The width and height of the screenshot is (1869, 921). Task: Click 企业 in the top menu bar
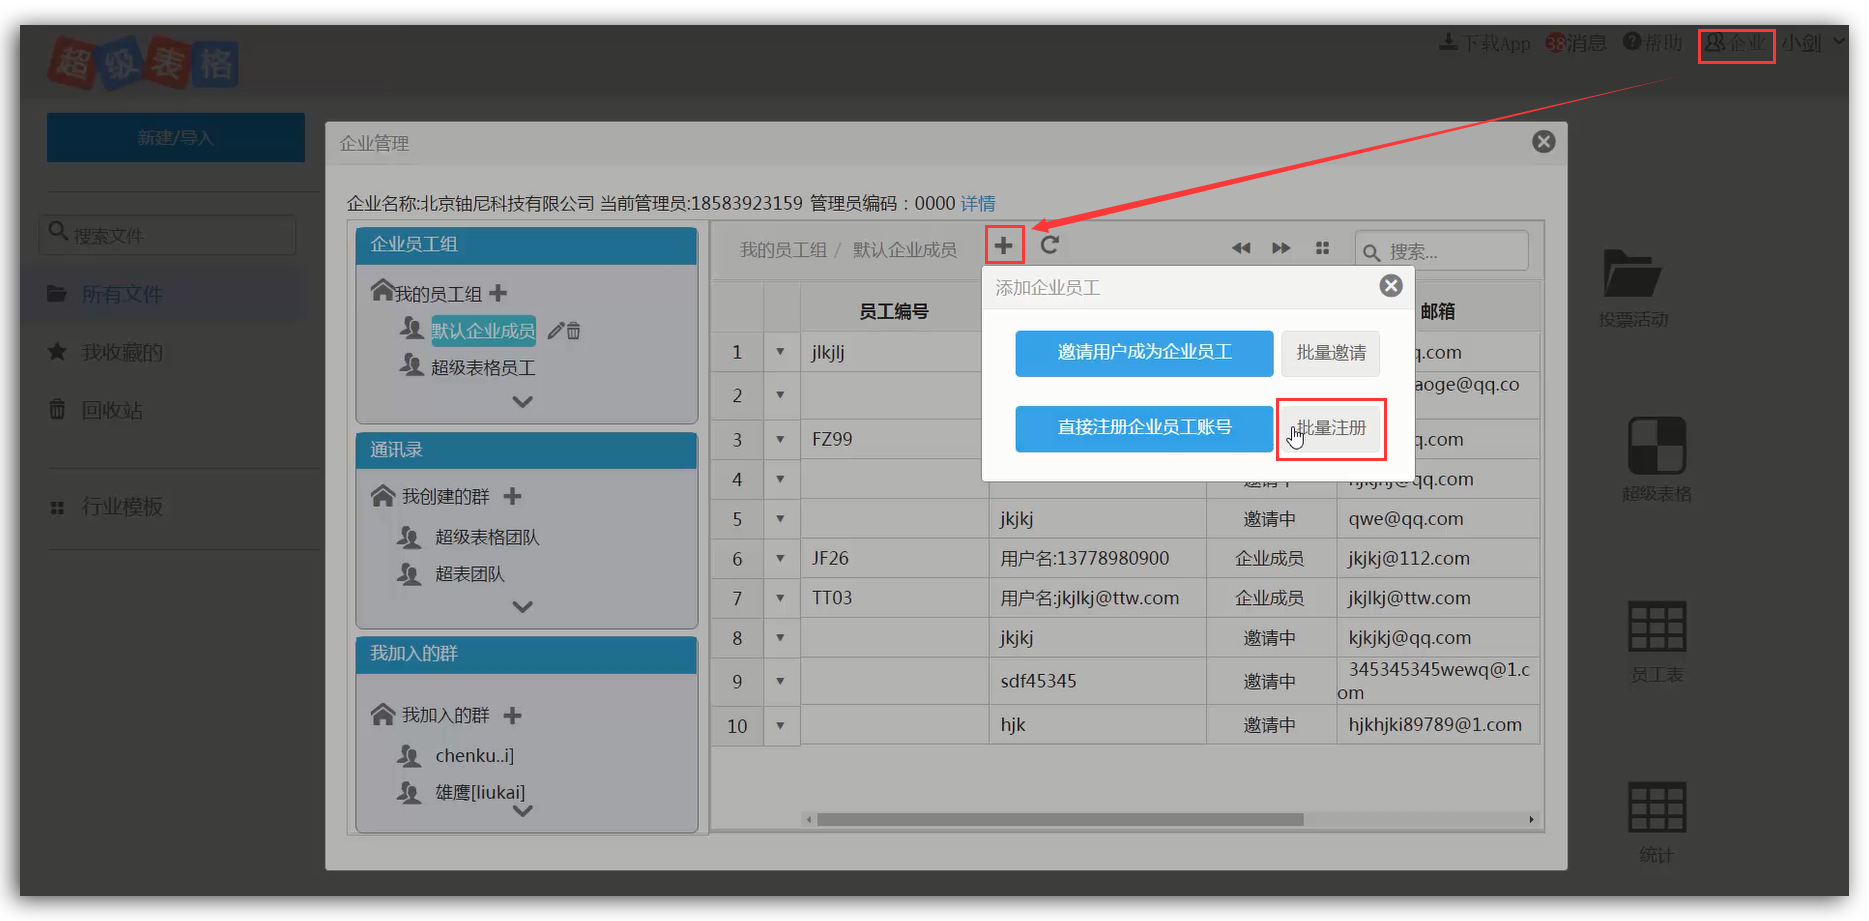tap(1737, 43)
